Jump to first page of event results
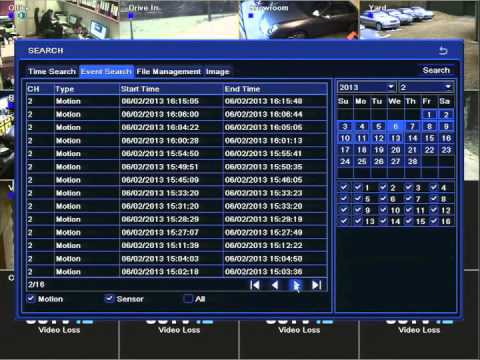Image resolution: width=480 pixels, height=360 pixels. click(x=255, y=285)
